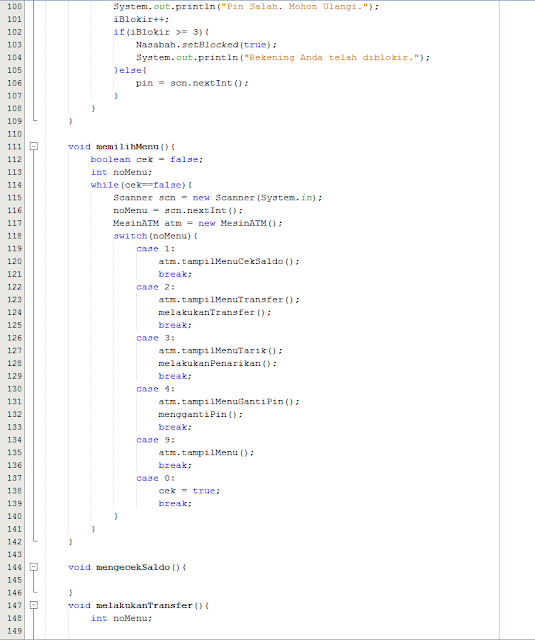
Task: Click the switch(noMenu) statement
Action: pyautogui.click(x=155, y=236)
